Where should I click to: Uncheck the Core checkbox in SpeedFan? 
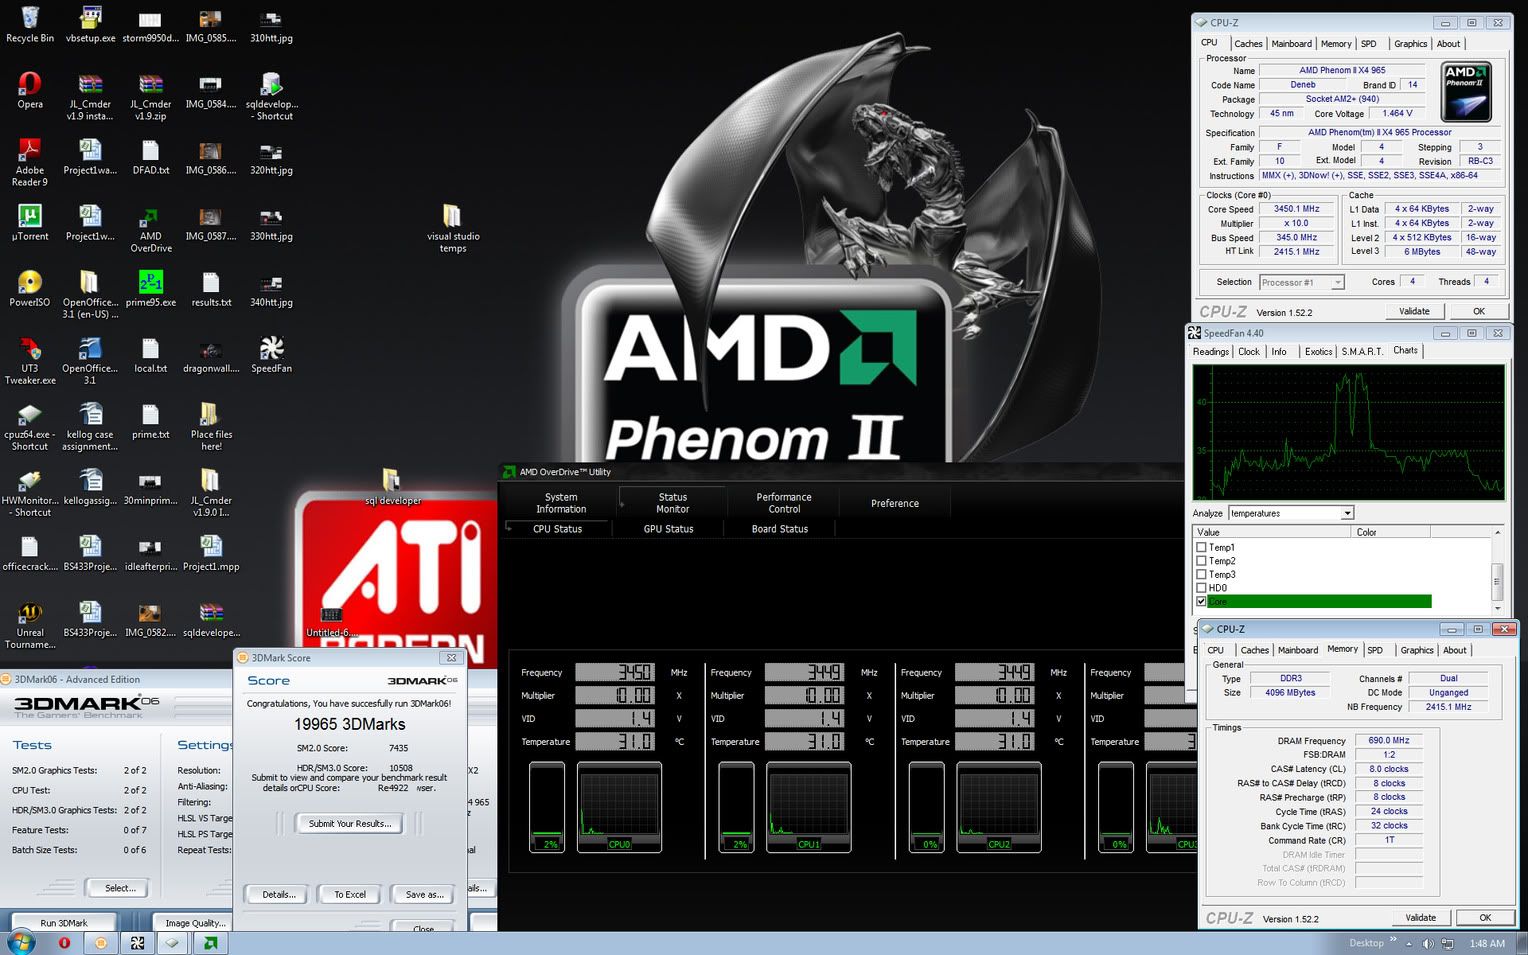point(1201,602)
